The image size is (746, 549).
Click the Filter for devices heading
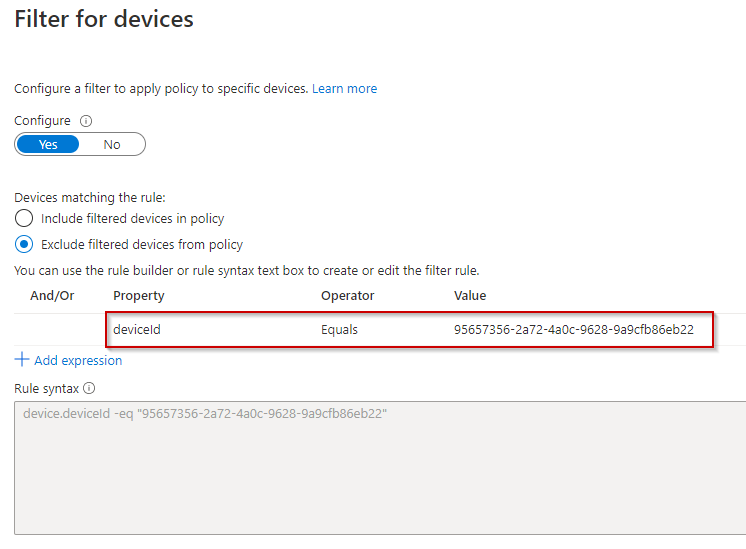tap(104, 19)
